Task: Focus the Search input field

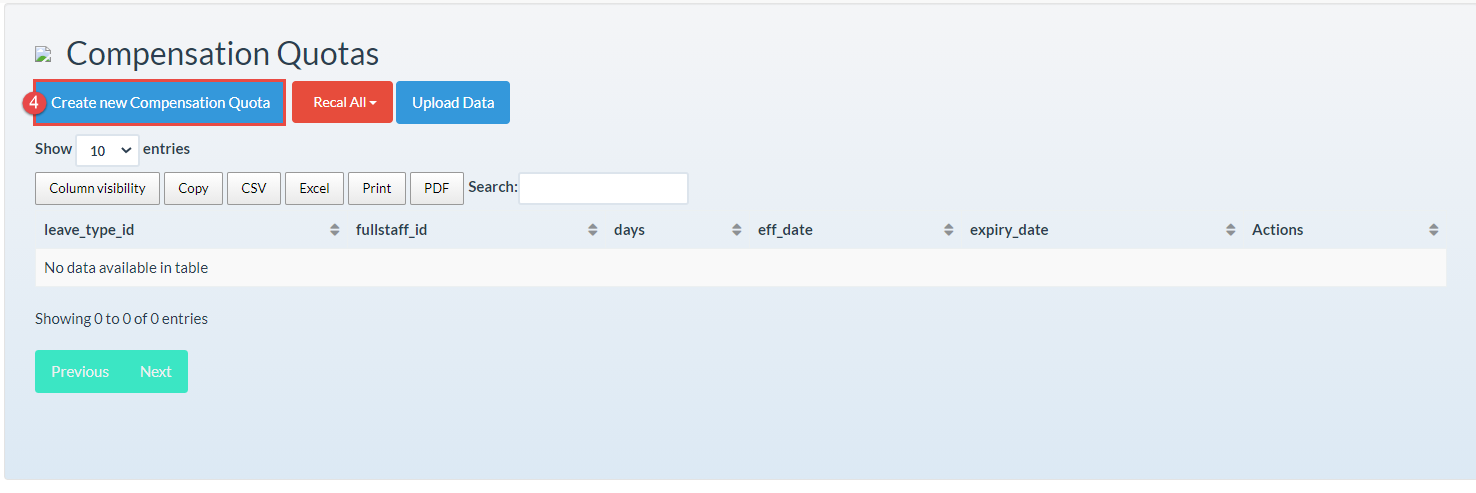Action: click(603, 188)
